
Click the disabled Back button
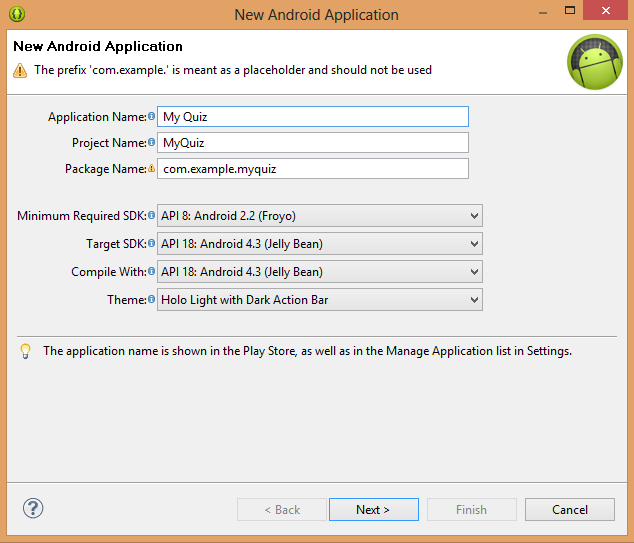282,509
